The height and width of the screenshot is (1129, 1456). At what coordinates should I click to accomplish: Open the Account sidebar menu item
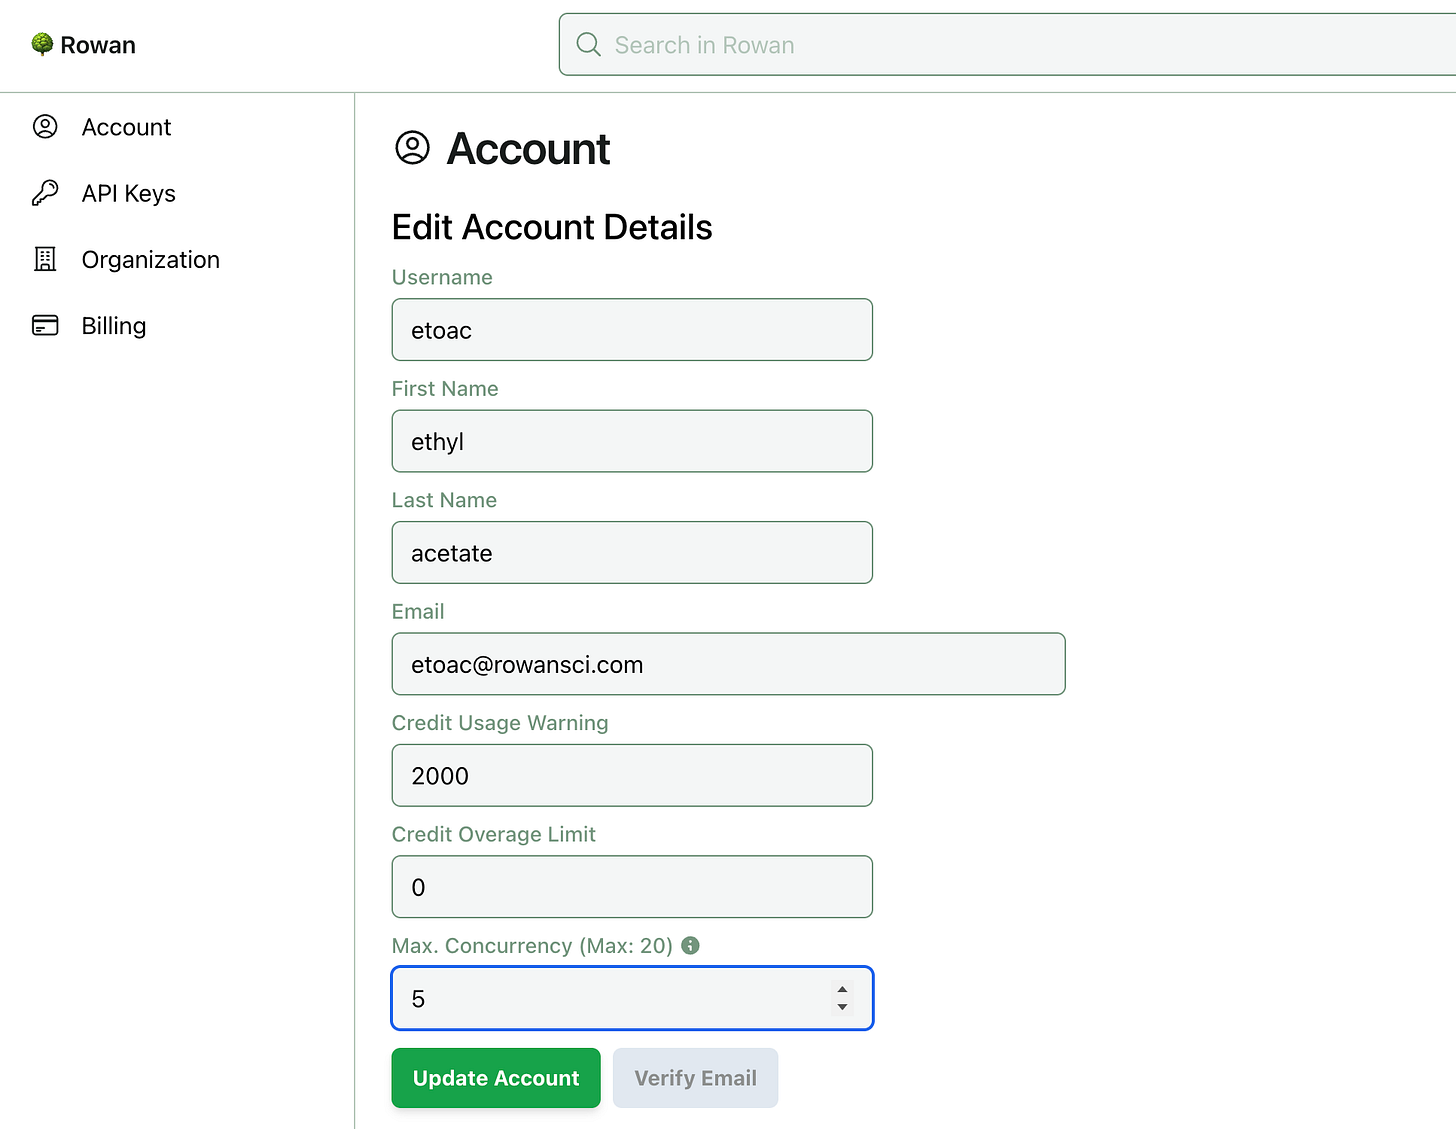tap(126, 127)
